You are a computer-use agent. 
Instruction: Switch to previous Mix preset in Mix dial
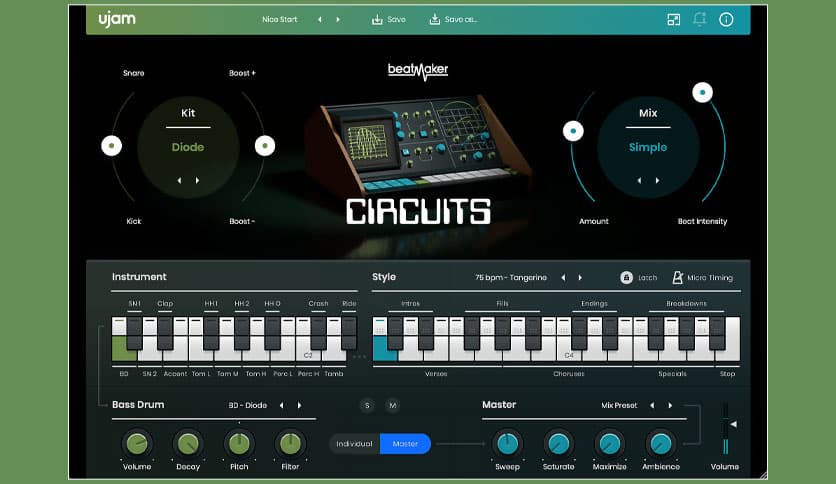(639, 181)
